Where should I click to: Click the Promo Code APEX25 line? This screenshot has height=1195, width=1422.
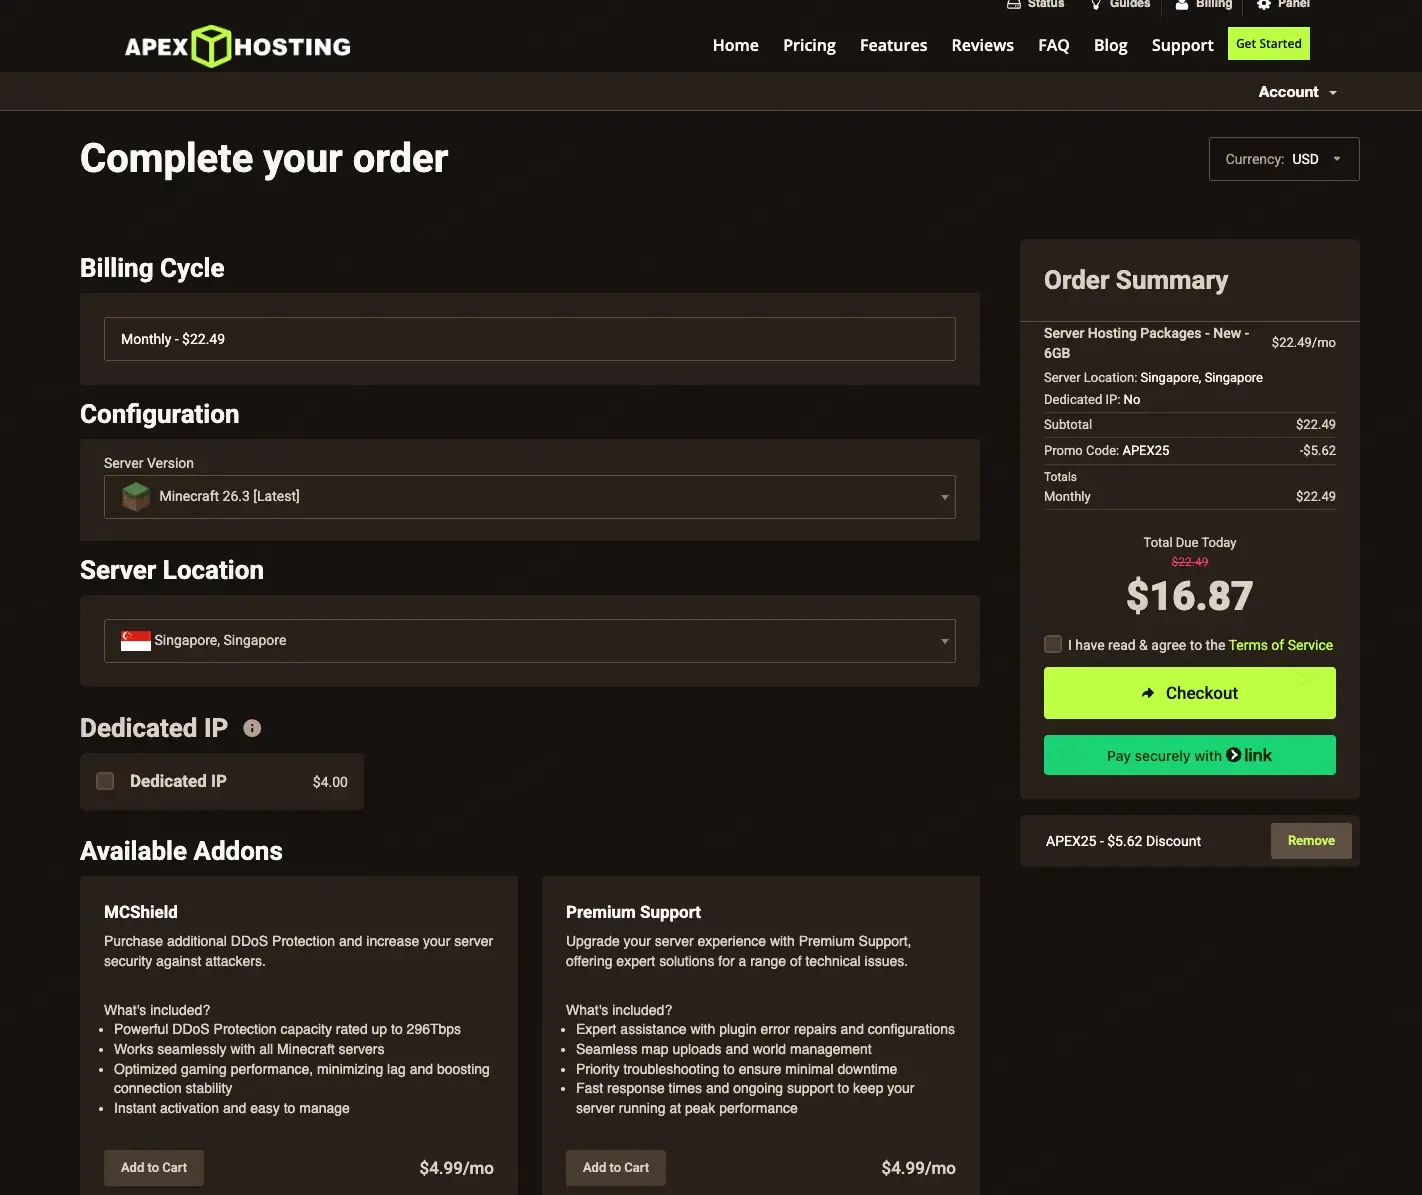click(1190, 451)
